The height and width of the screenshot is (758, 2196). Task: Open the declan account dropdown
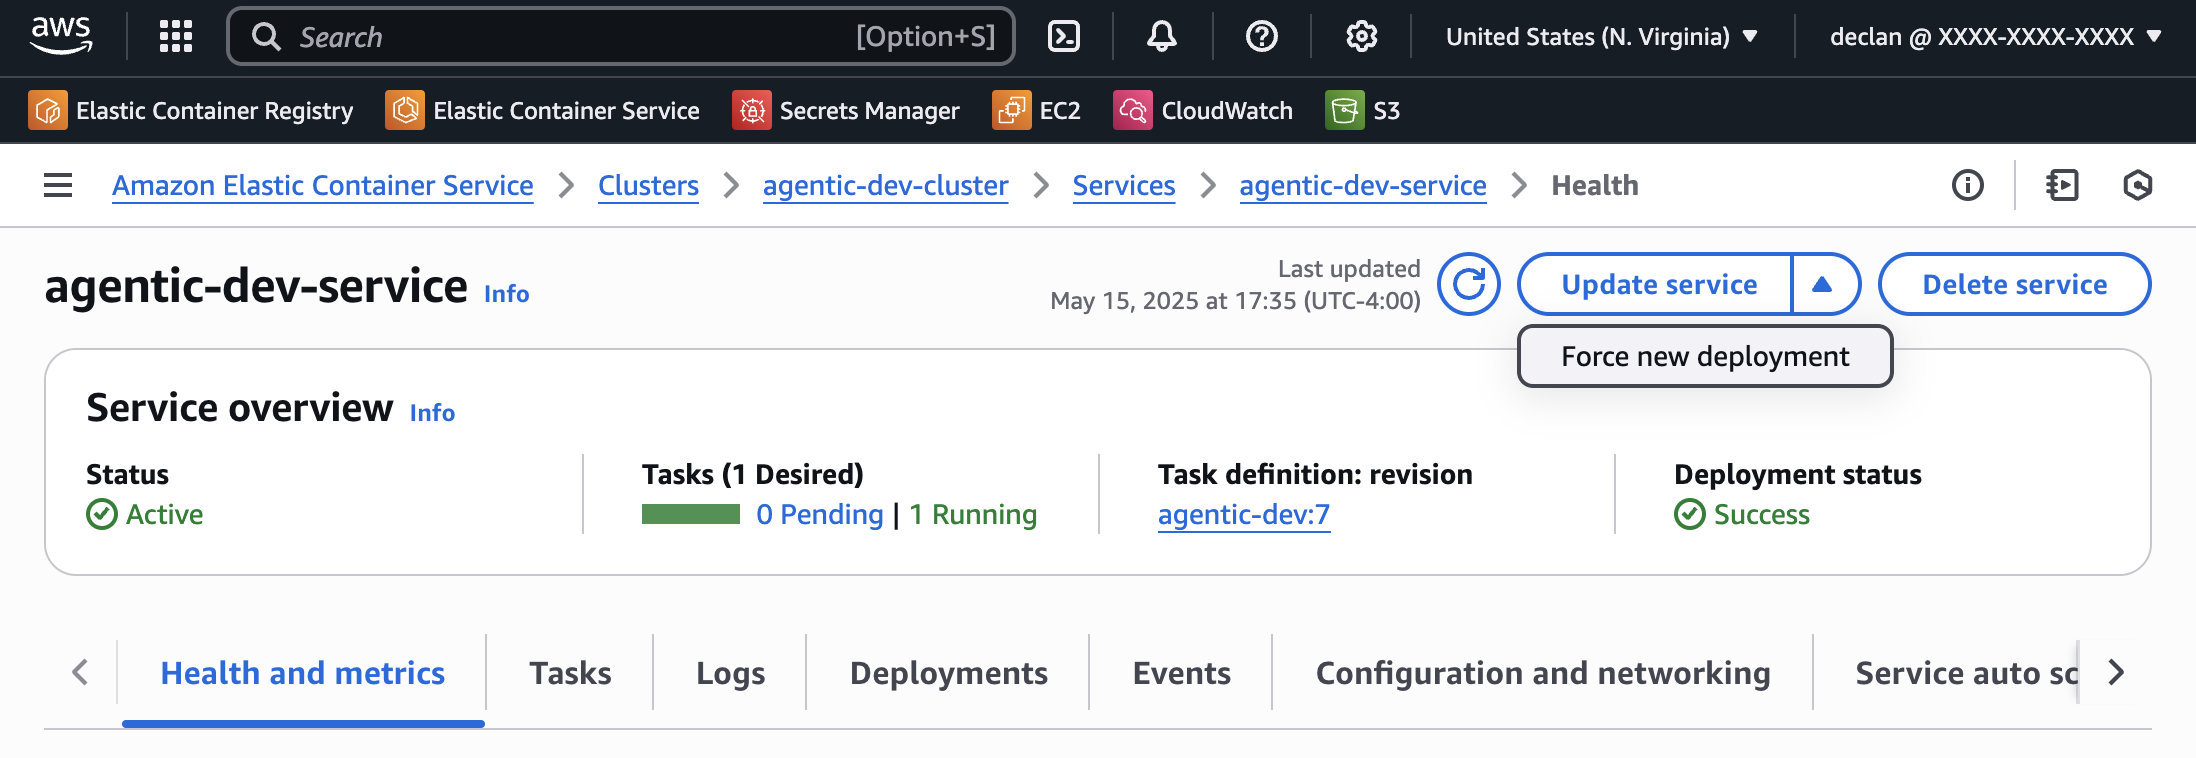1995,37
